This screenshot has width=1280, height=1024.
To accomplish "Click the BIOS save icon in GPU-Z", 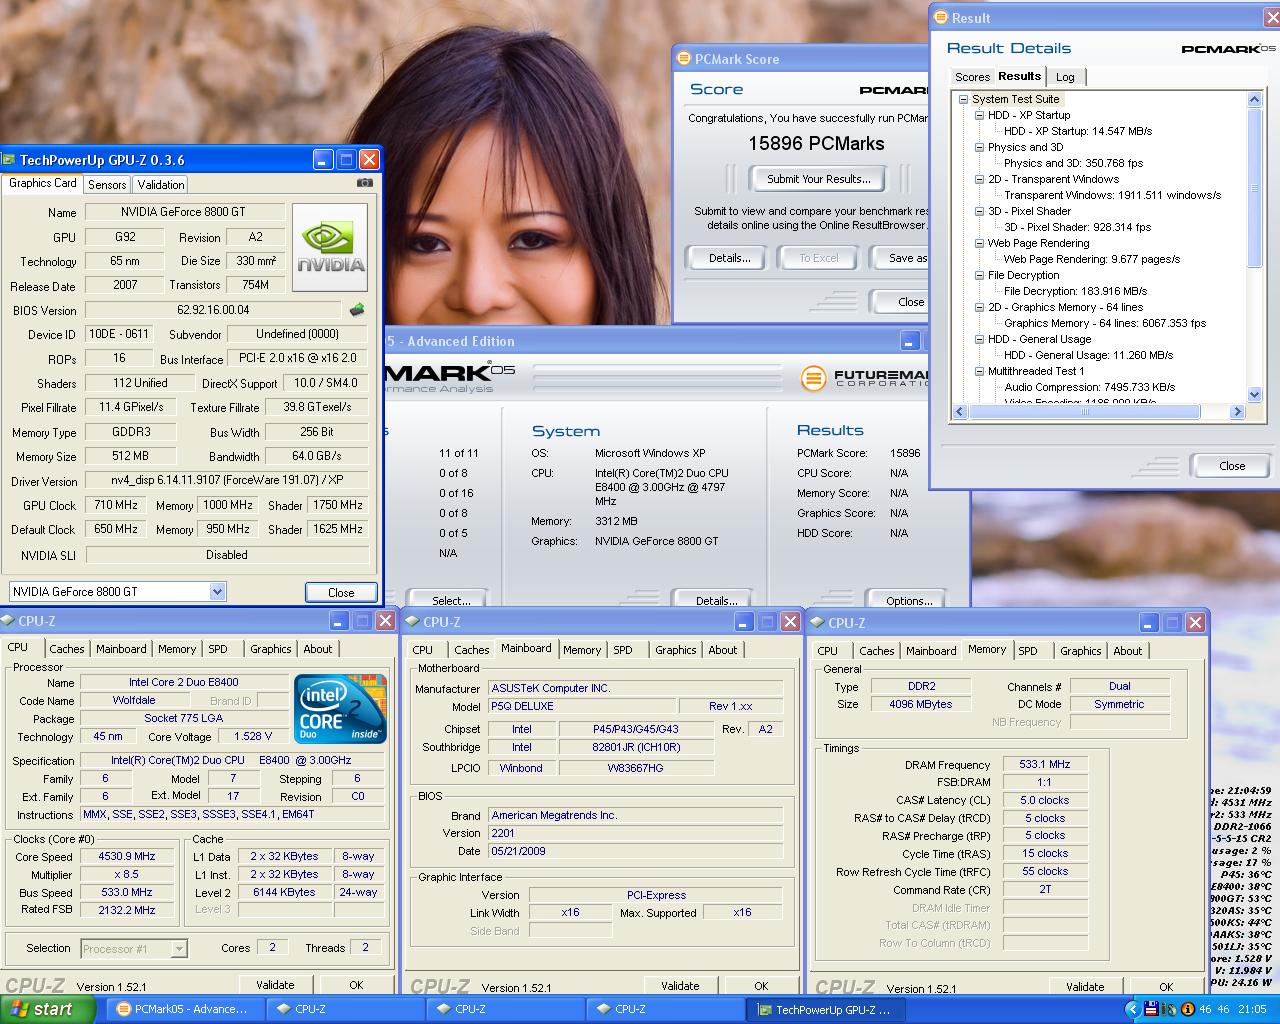I will (x=357, y=310).
